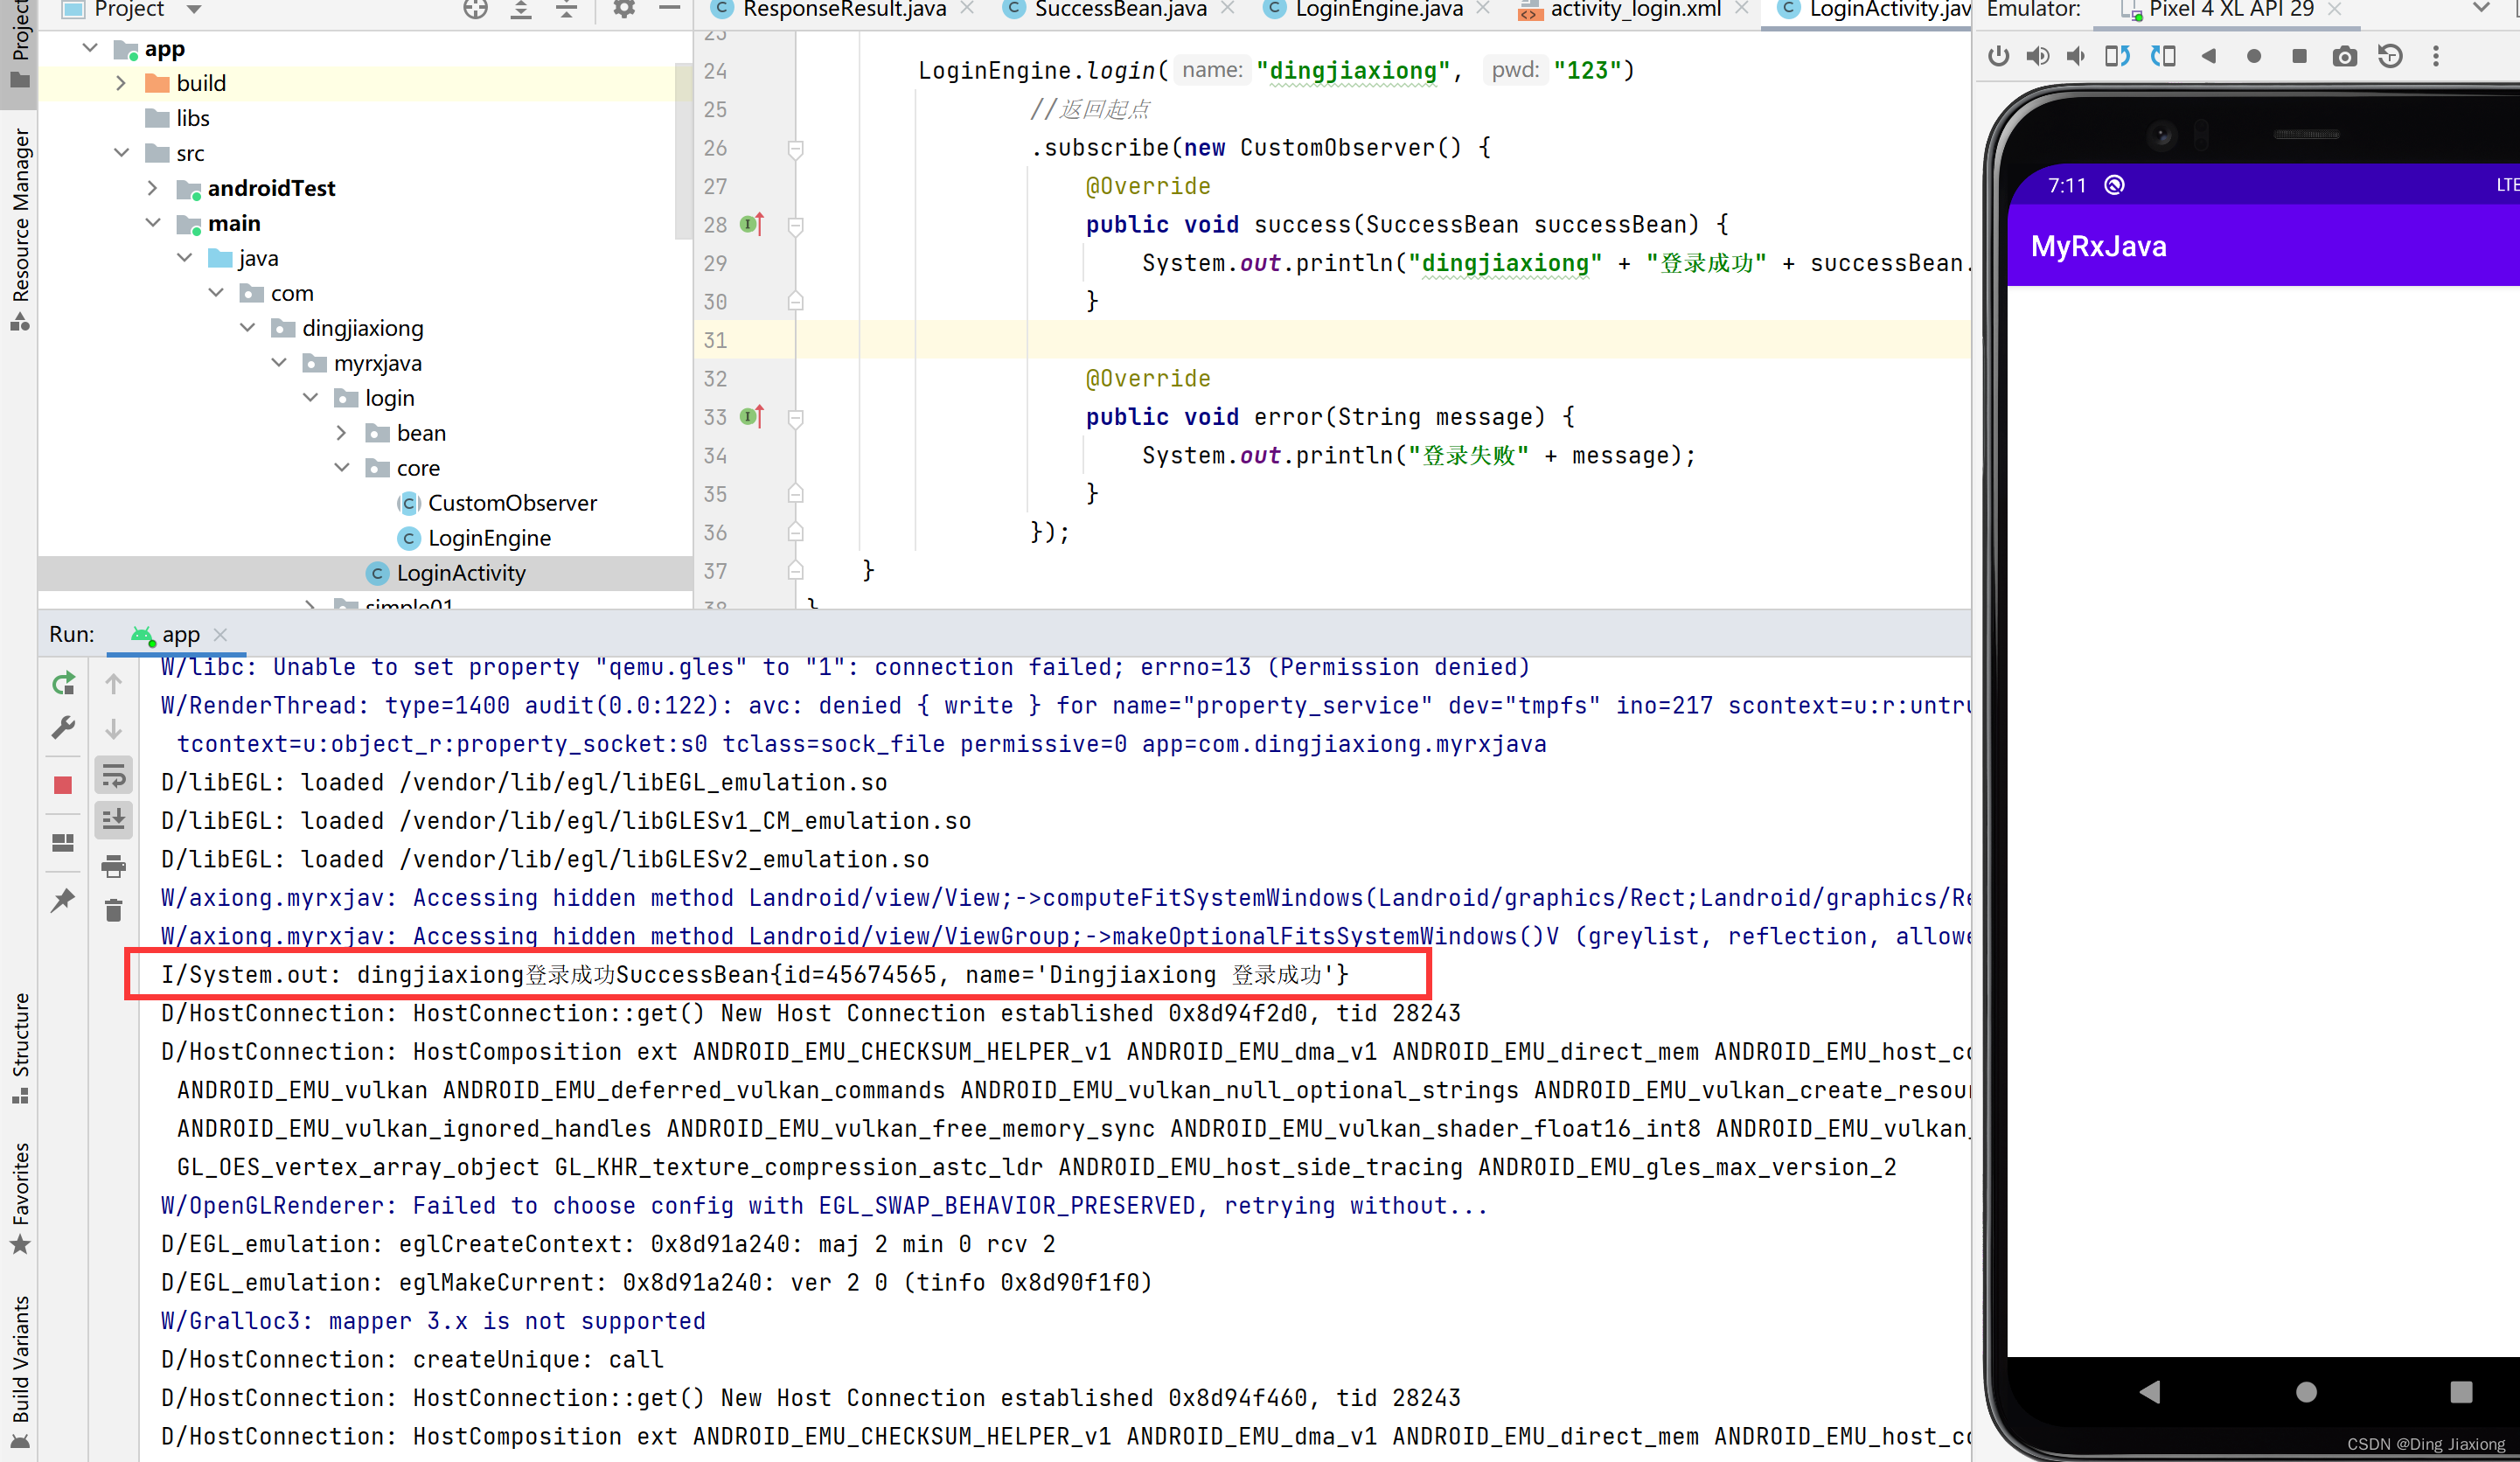Collapse all in Project panel
Screen dimensions: 2520x1462
567,10
